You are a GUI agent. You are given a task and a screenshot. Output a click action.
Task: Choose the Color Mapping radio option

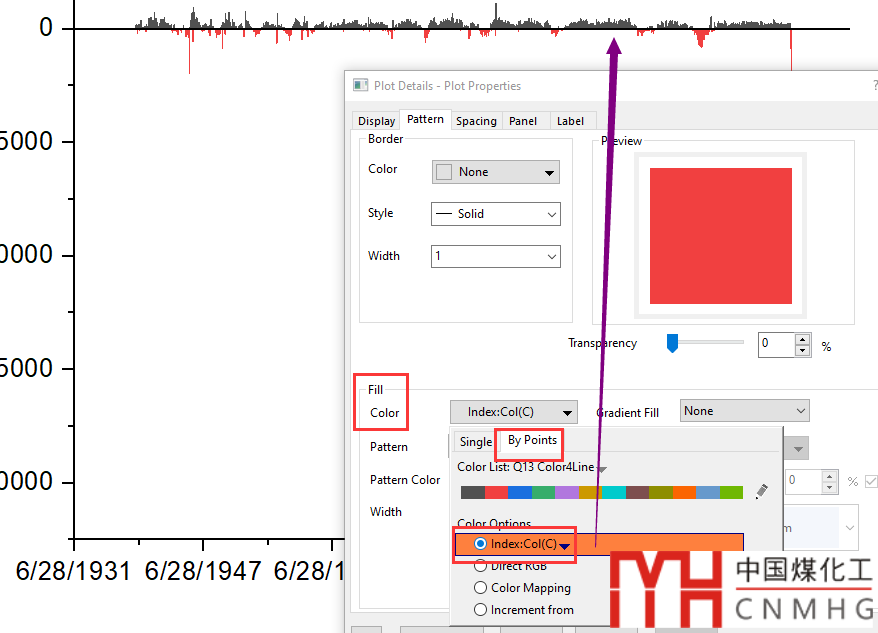(x=481, y=588)
